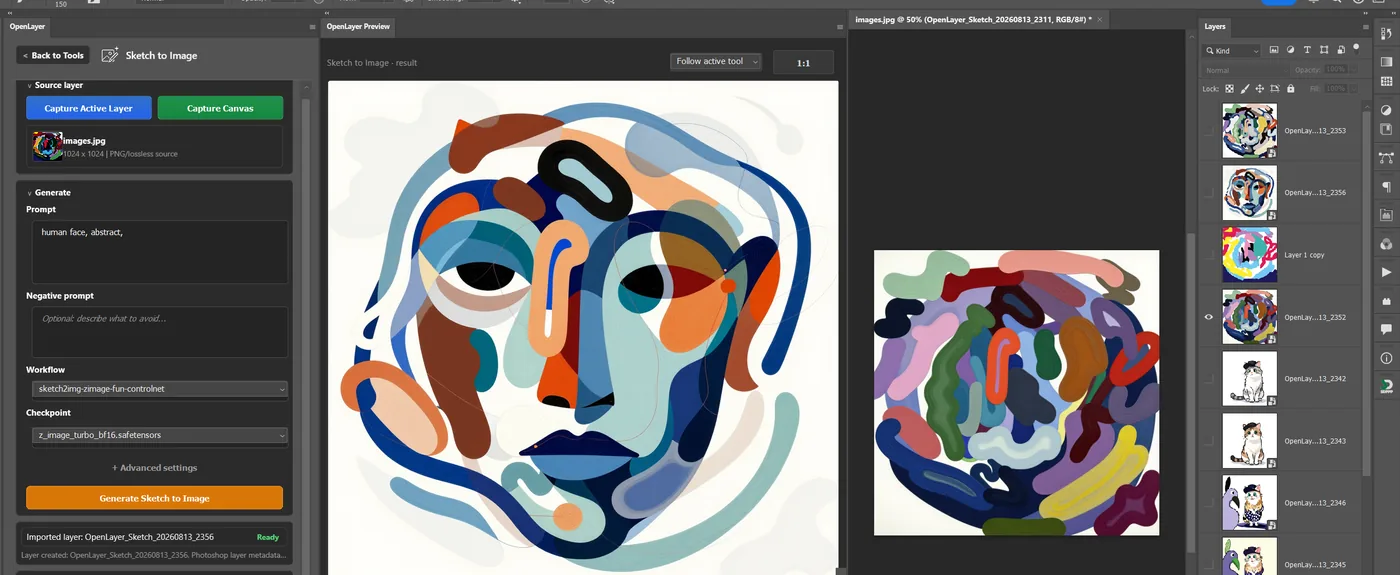Open the Kind filter dropdown
The height and width of the screenshot is (575, 1400).
coord(1232,51)
